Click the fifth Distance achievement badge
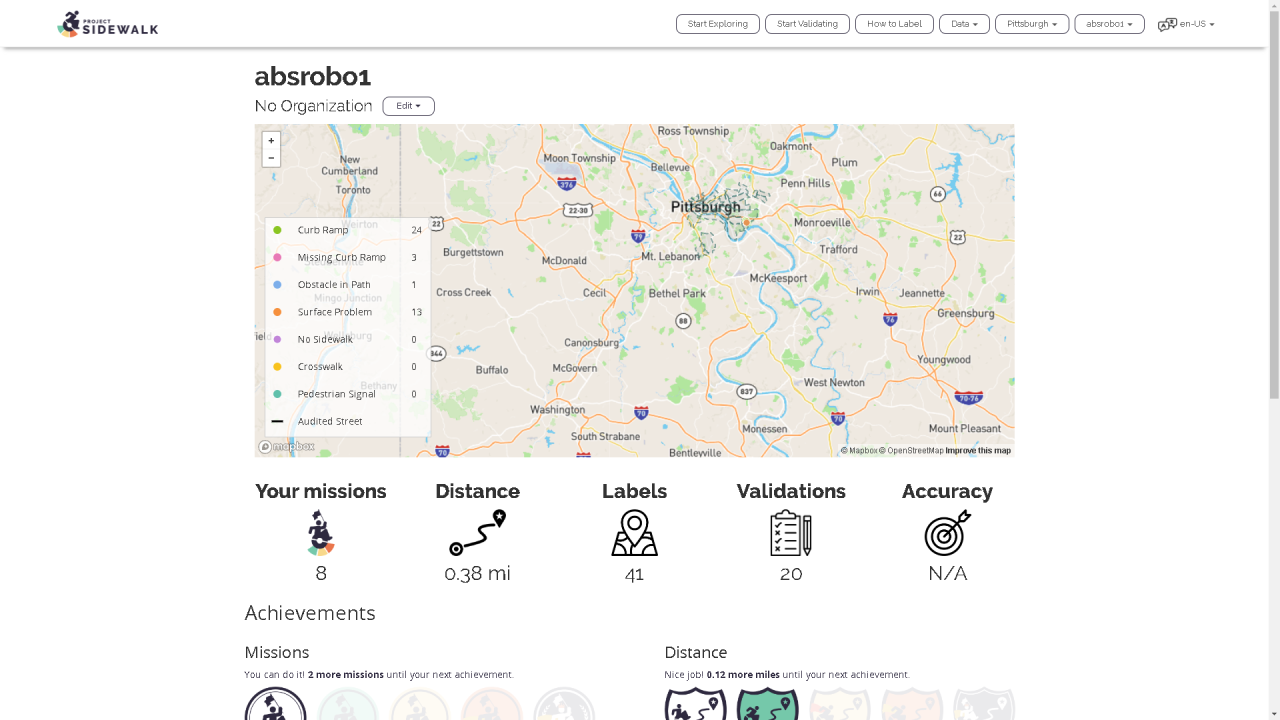Screen dimensions: 1280x720 pos(983,704)
